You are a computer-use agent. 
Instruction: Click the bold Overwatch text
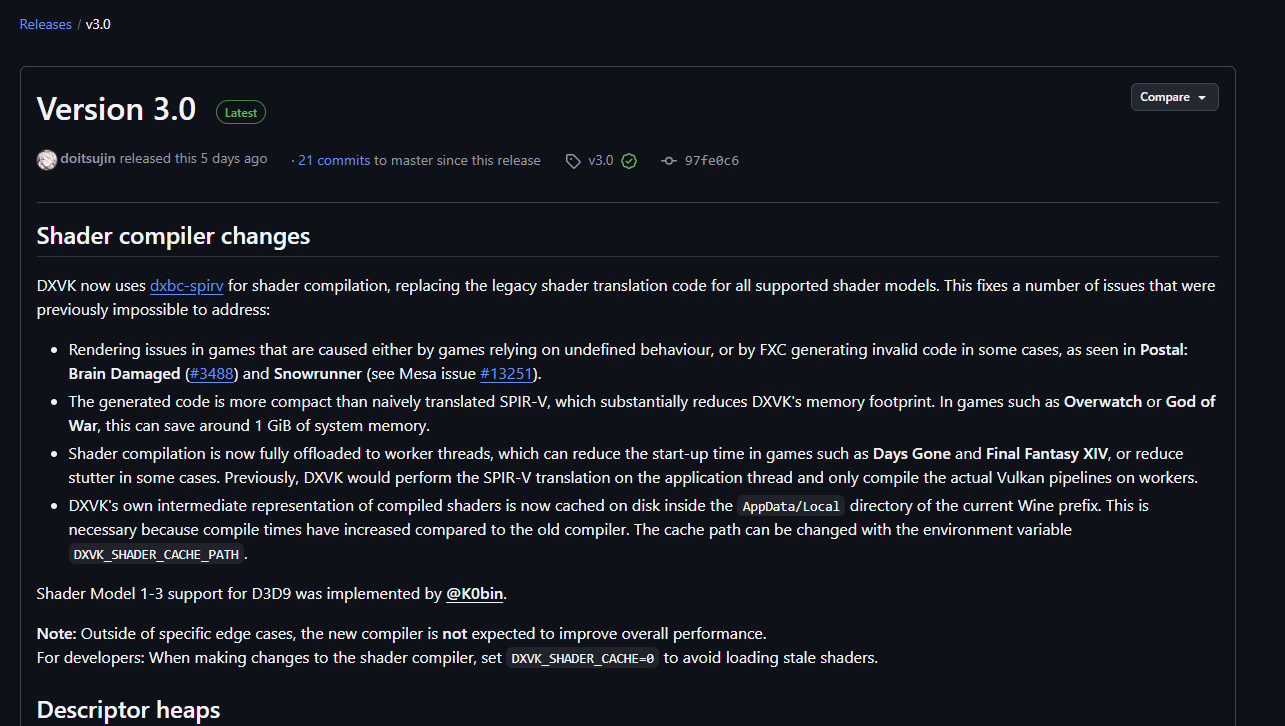1103,402
